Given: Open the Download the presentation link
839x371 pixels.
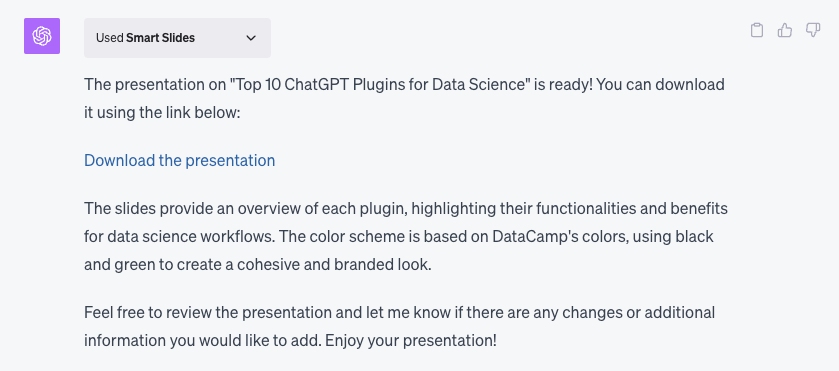Looking at the screenshot, I should [180, 160].
